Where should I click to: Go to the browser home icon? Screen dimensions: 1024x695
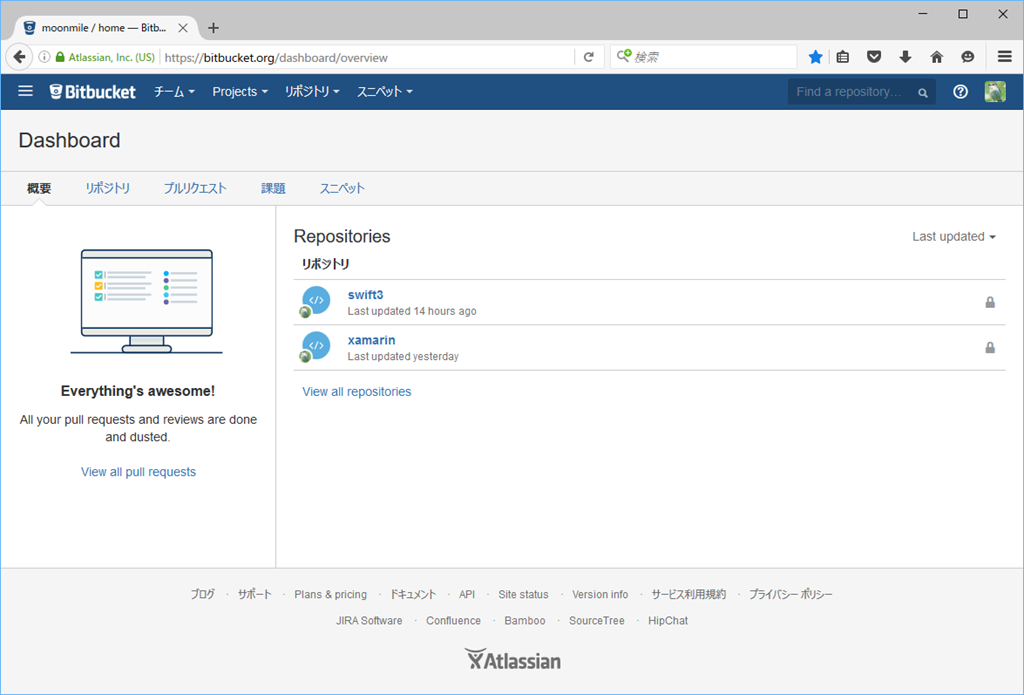click(937, 57)
